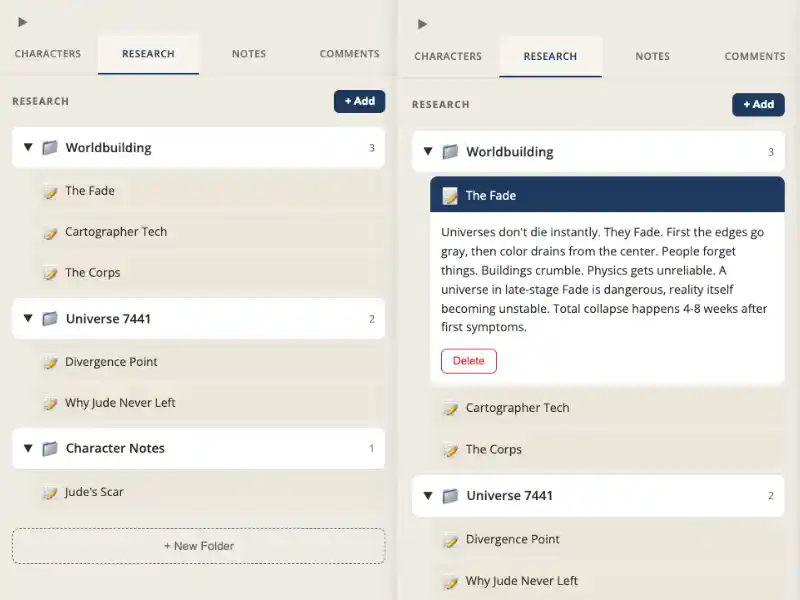Collapse the Universe 7441 folder in the right panel
This screenshot has height=600, width=800.
pos(428,496)
